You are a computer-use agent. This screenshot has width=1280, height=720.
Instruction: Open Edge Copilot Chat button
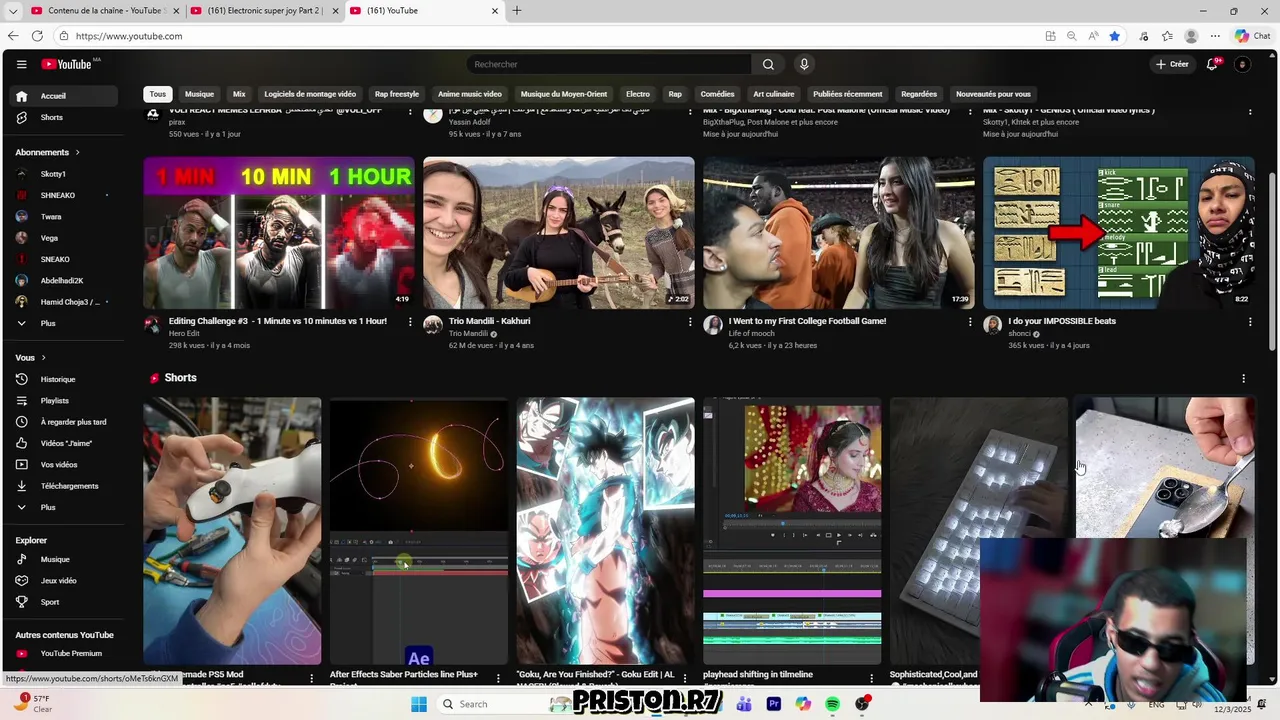pos(1253,36)
